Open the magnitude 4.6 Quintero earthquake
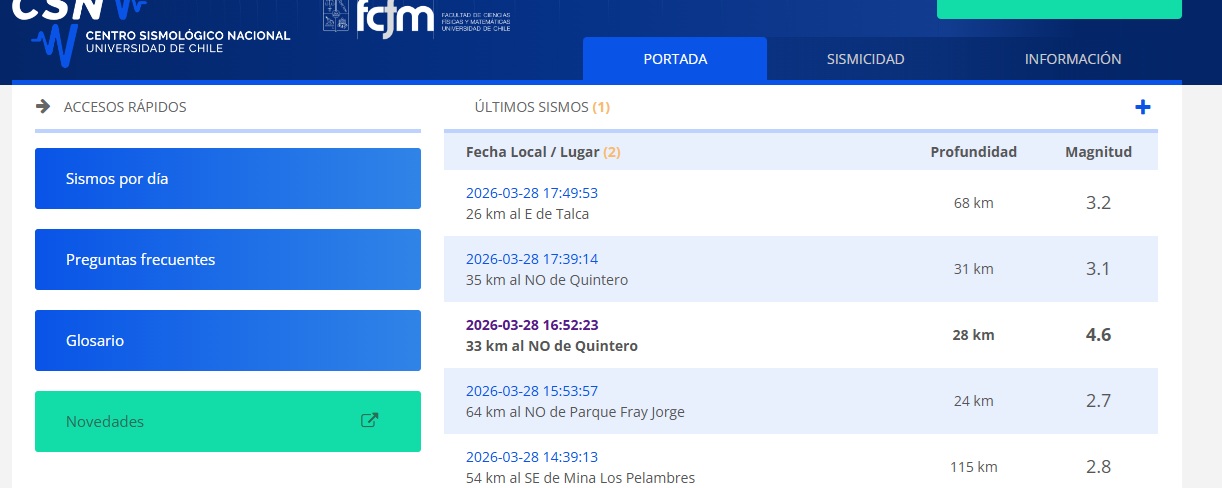Viewport: 1222px width, 488px height. [531, 325]
